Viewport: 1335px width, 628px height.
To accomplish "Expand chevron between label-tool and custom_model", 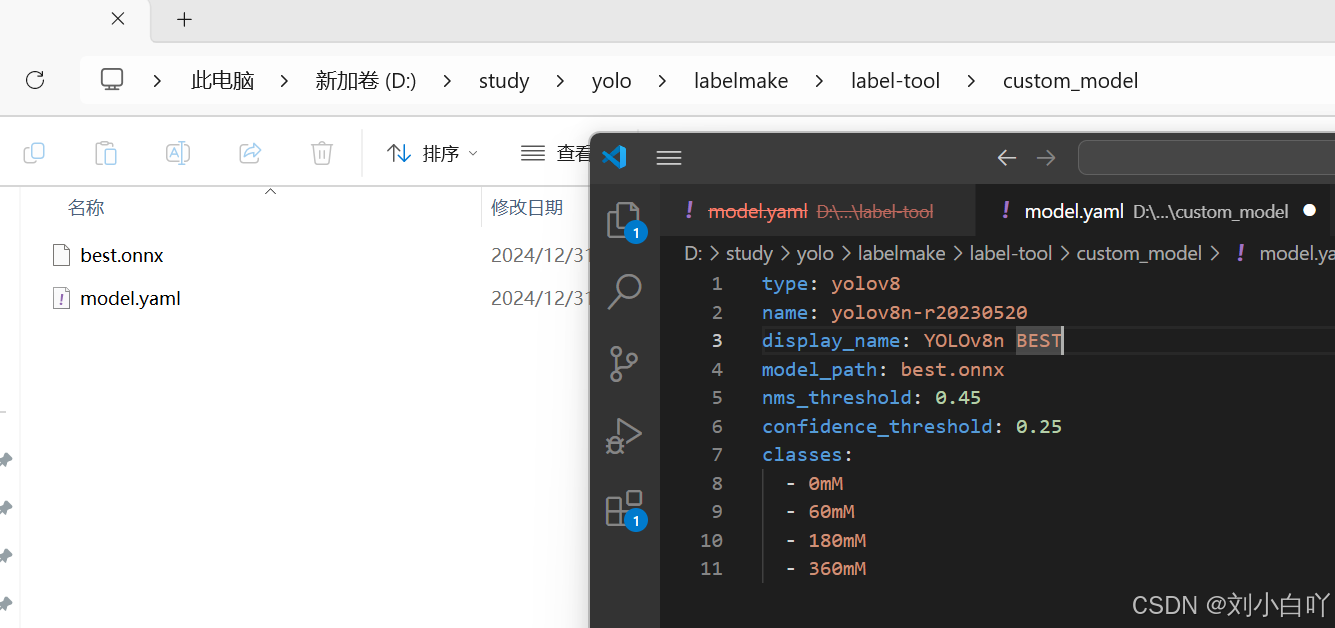I will (972, 81).
